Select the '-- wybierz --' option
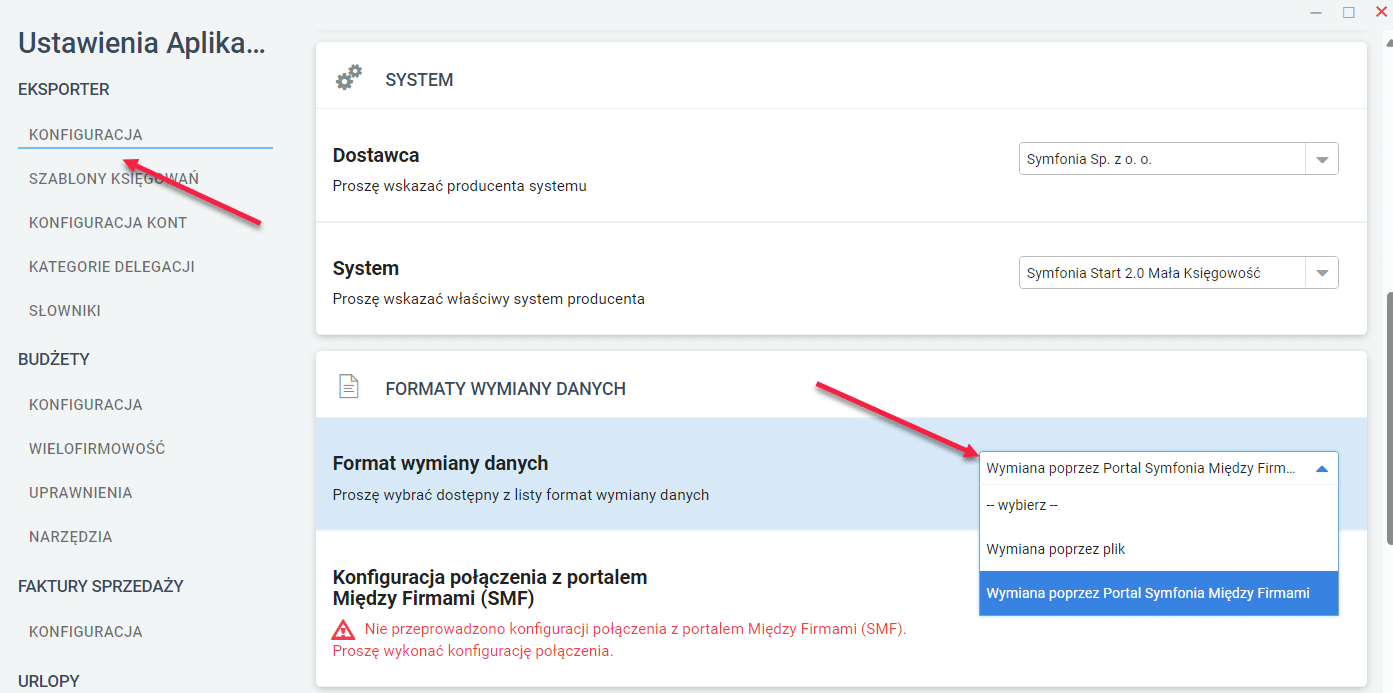Screen dimensions: 1393x693 [x=1159, y=505]
